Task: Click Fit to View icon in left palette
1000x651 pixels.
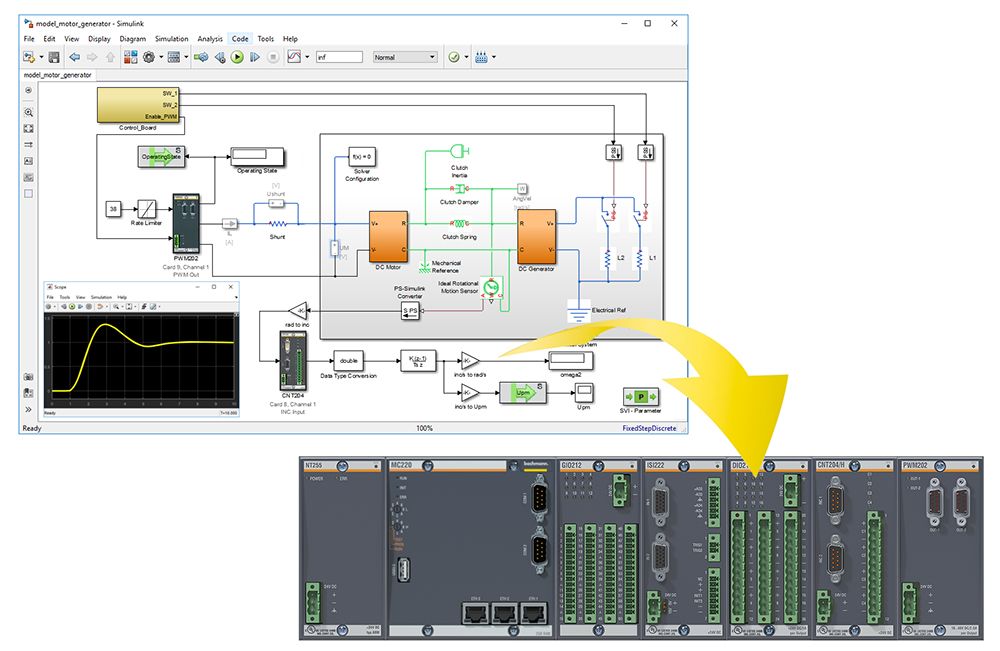Action: pyautogui.click(x=28, y=129)
